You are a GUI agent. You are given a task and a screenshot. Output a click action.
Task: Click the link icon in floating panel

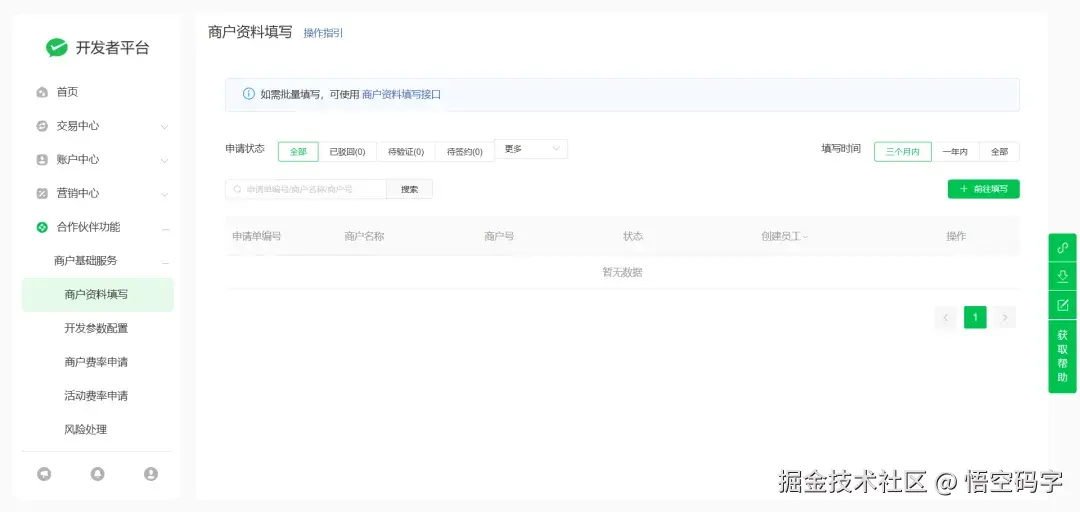tap(1062, 248)
